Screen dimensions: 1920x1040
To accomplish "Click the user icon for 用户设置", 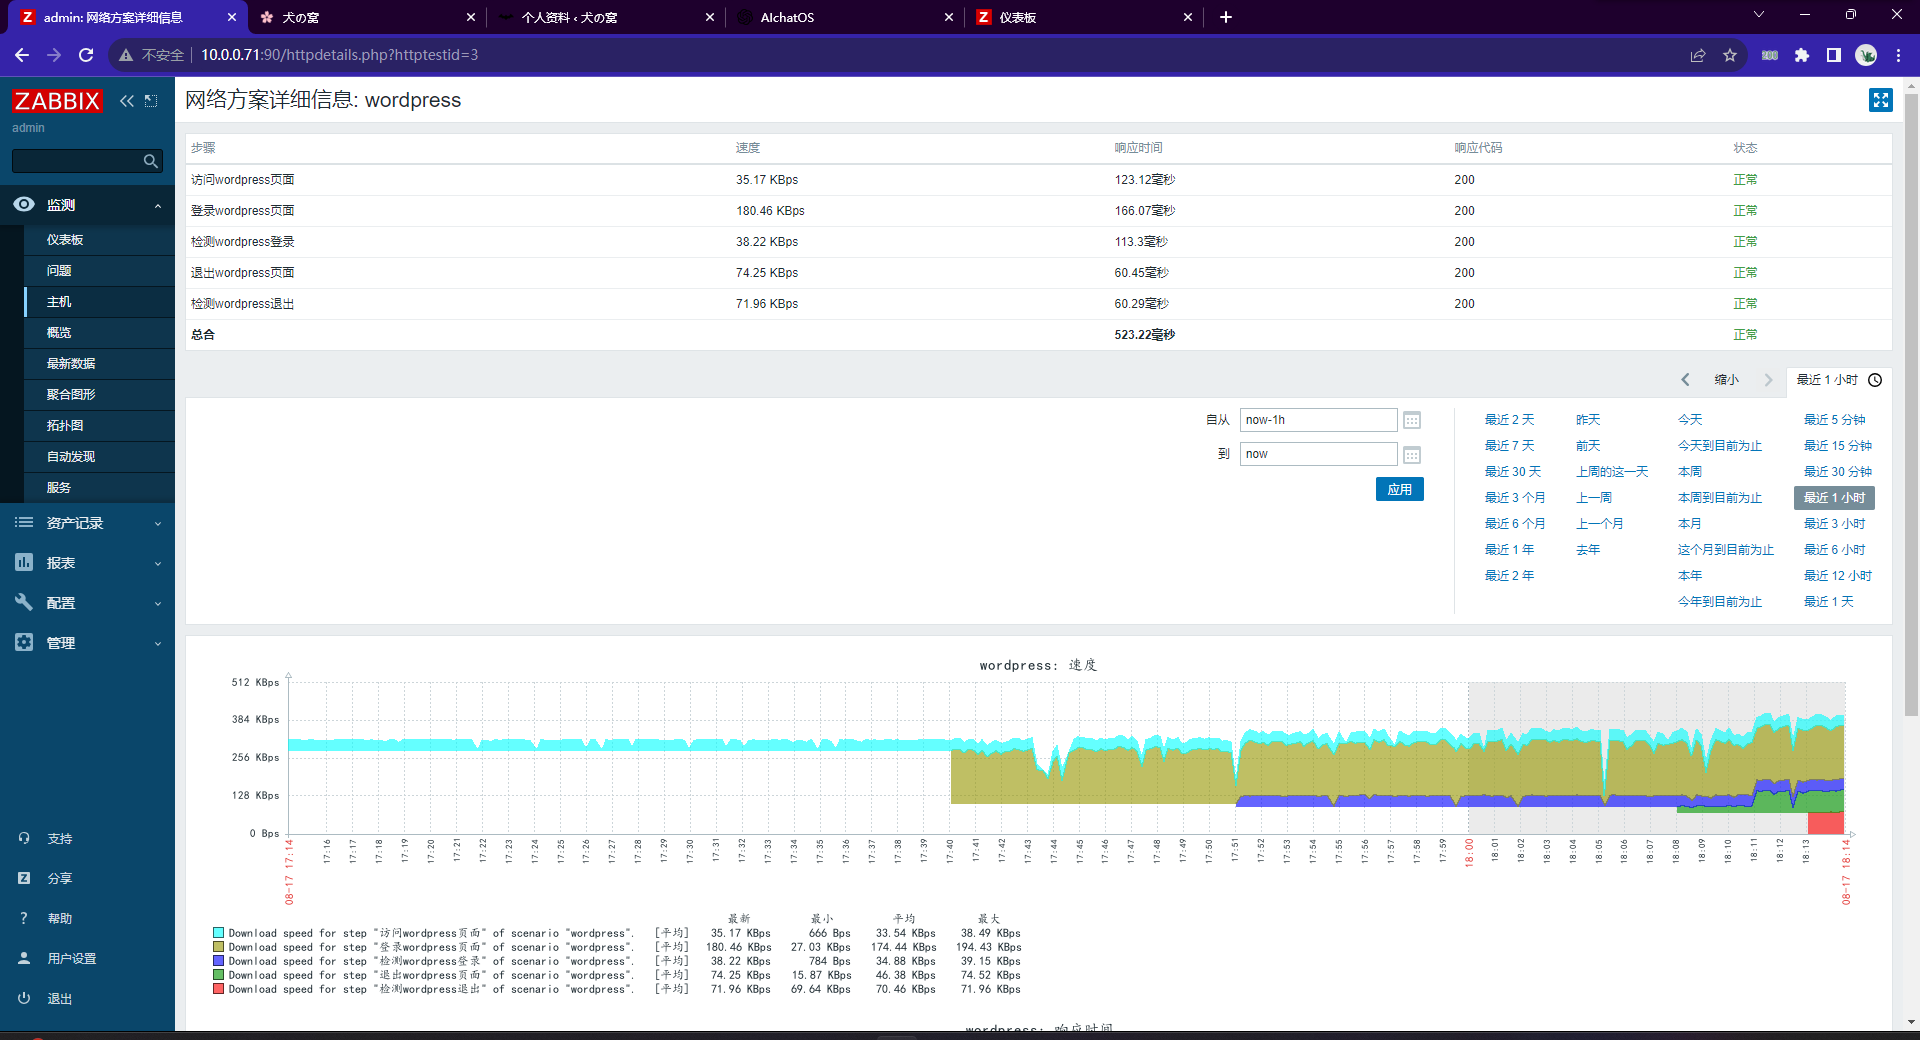I will [x=24, y=958].
